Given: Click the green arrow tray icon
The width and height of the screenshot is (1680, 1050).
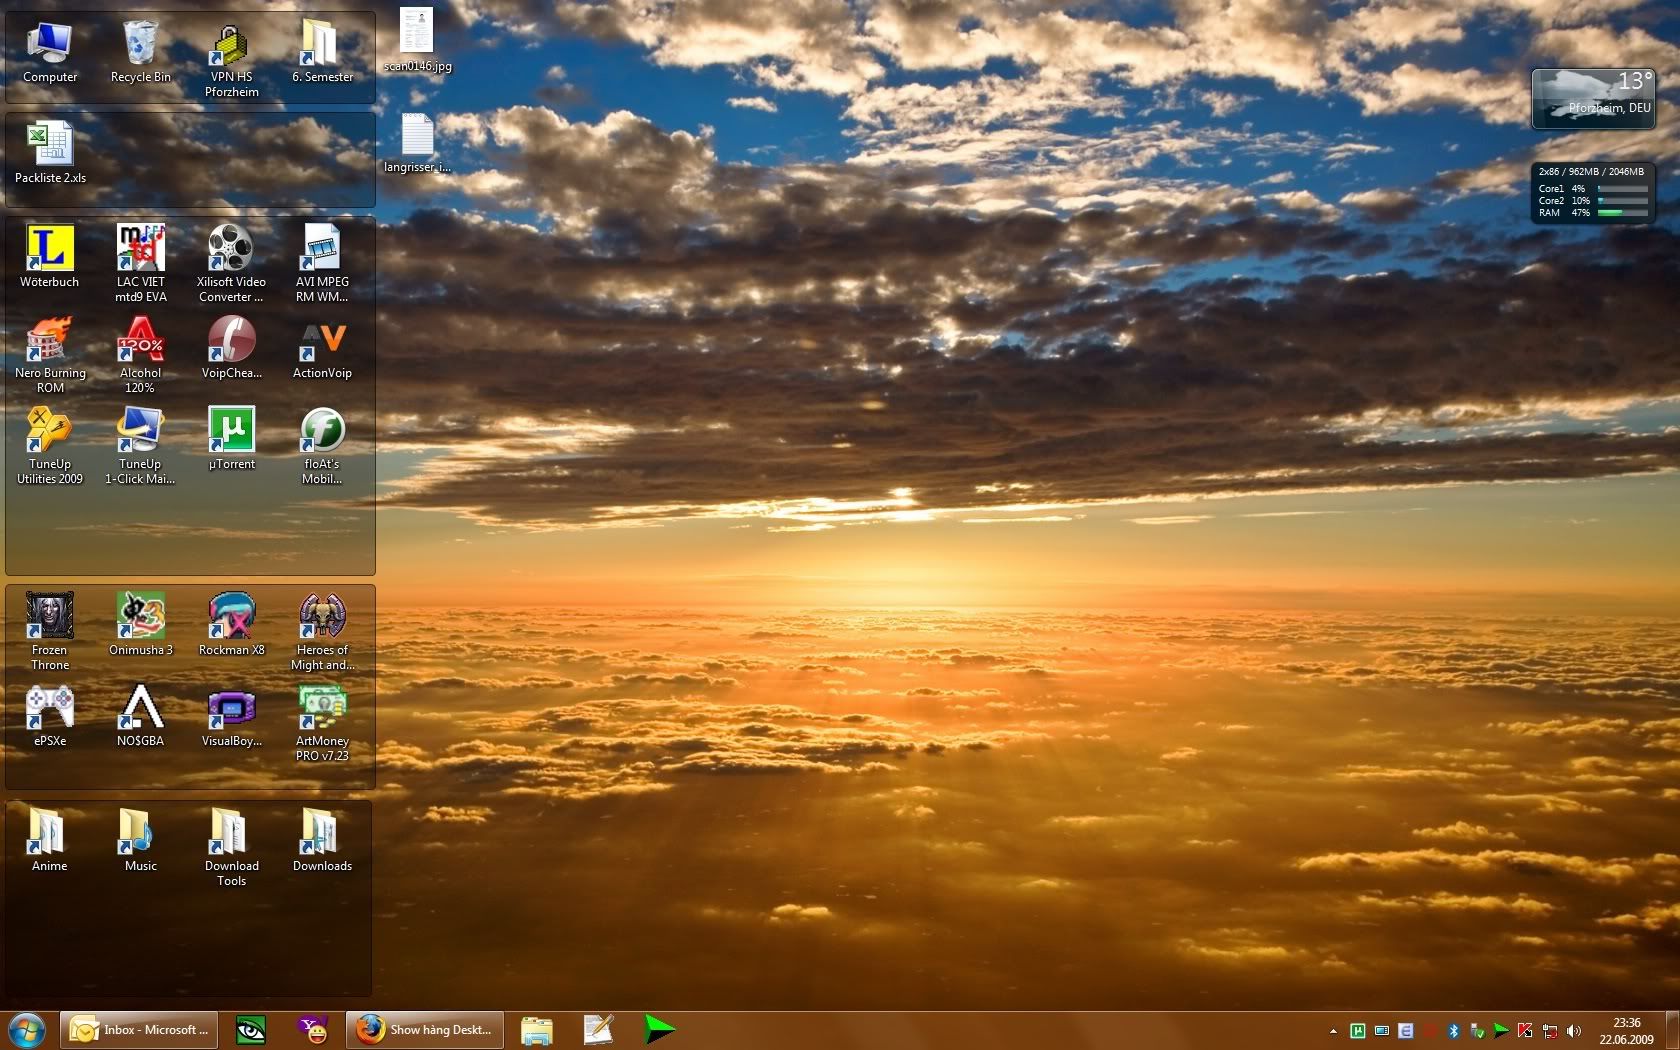Looking at the screenshot, I should (1501, 1031).
